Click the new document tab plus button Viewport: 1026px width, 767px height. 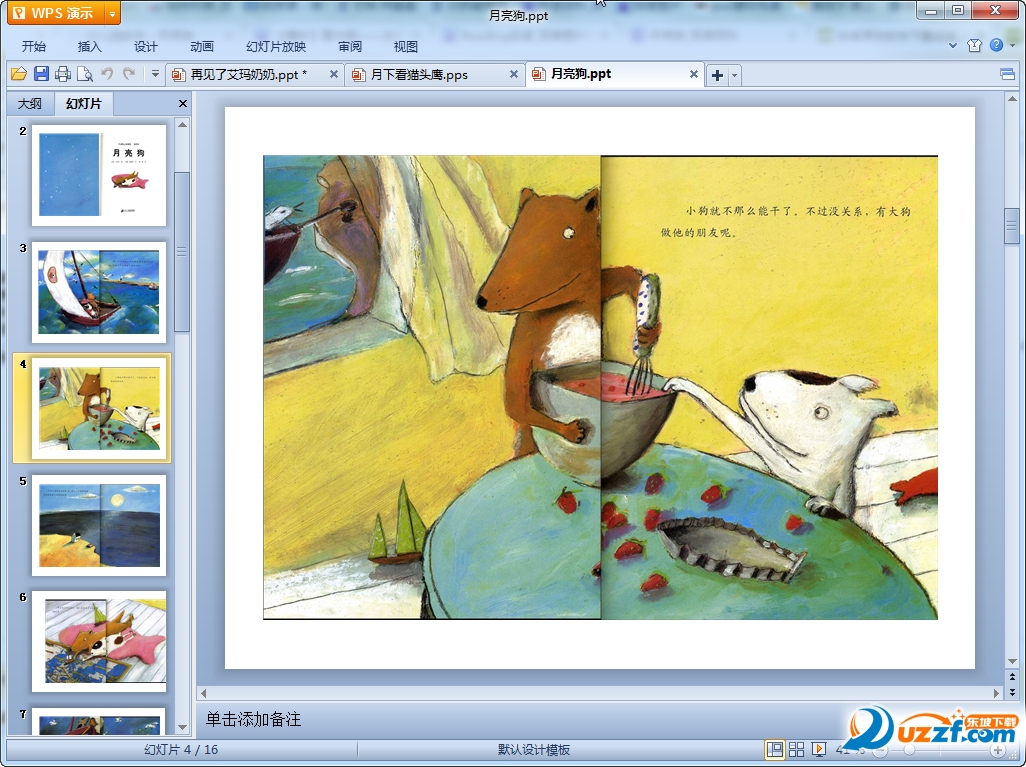717,75
